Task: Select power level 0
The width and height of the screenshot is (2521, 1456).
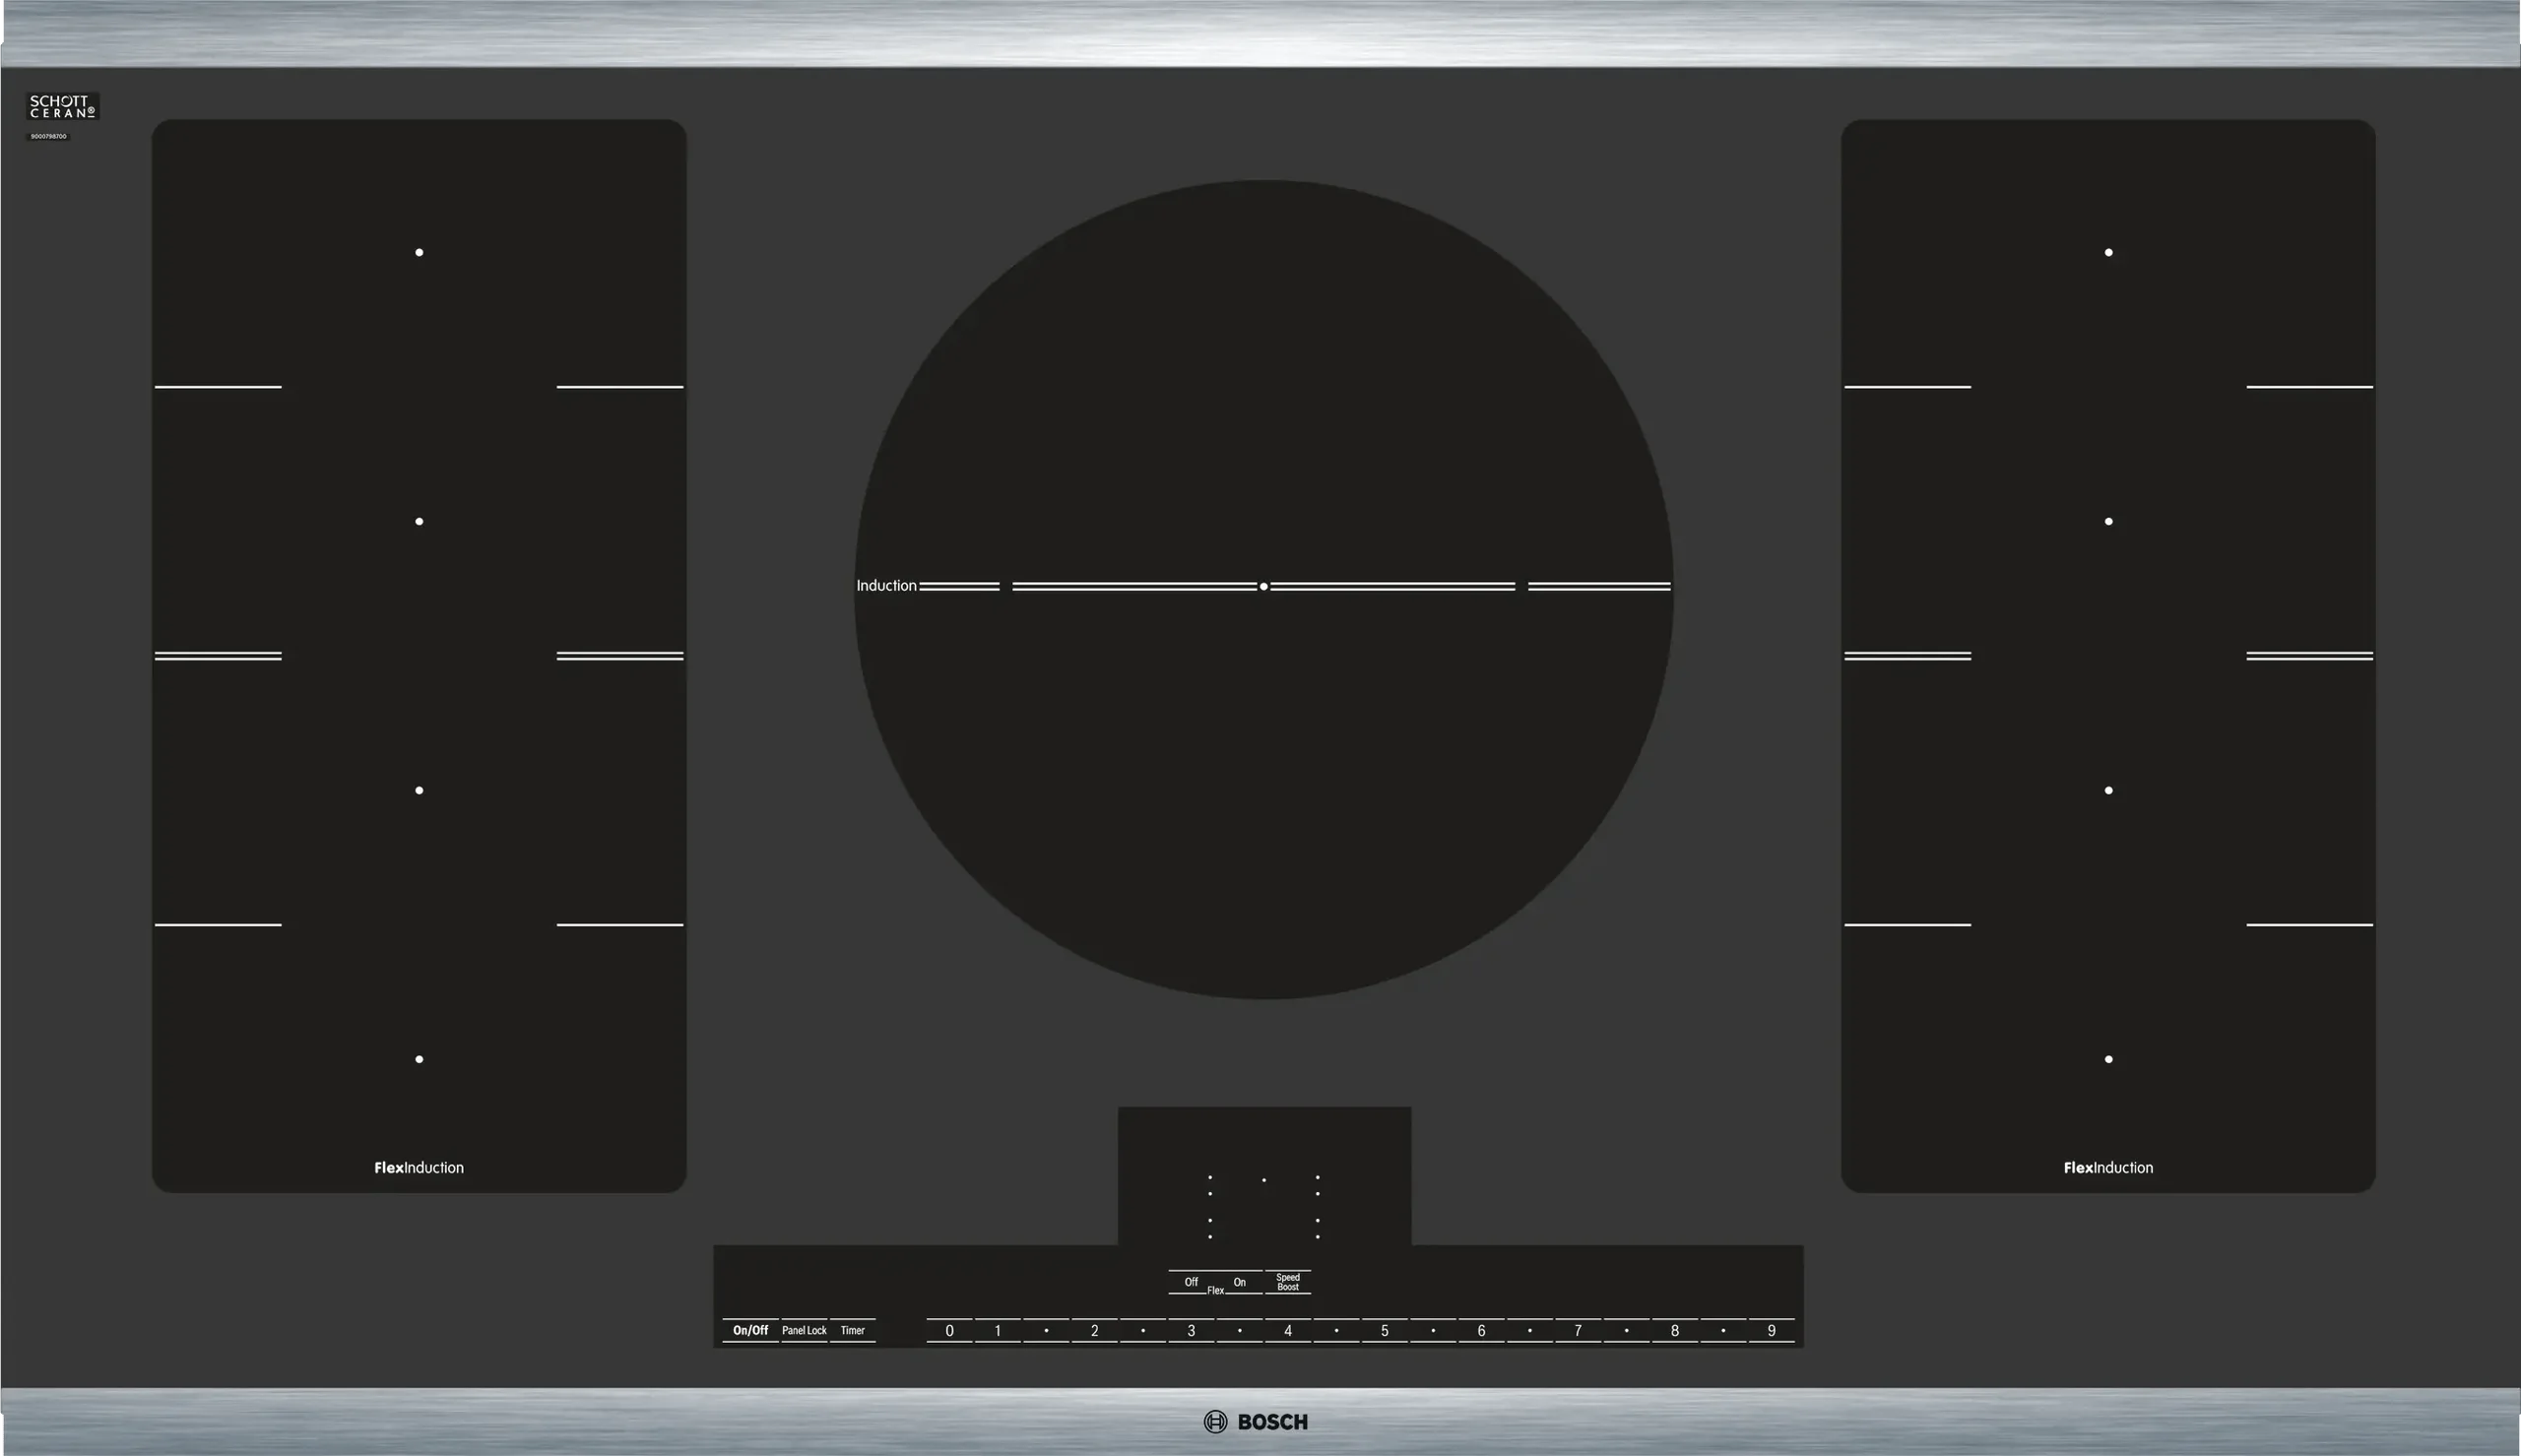Action: 949,1331
